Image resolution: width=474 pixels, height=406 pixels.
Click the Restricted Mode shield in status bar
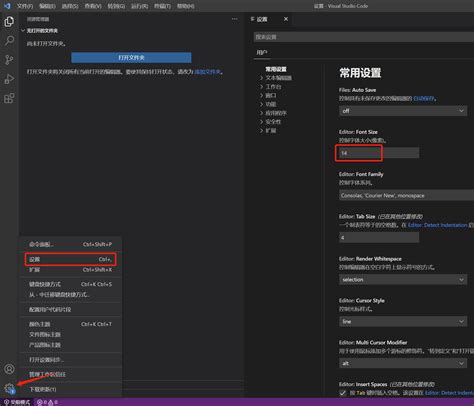click(x=17, y=402)
